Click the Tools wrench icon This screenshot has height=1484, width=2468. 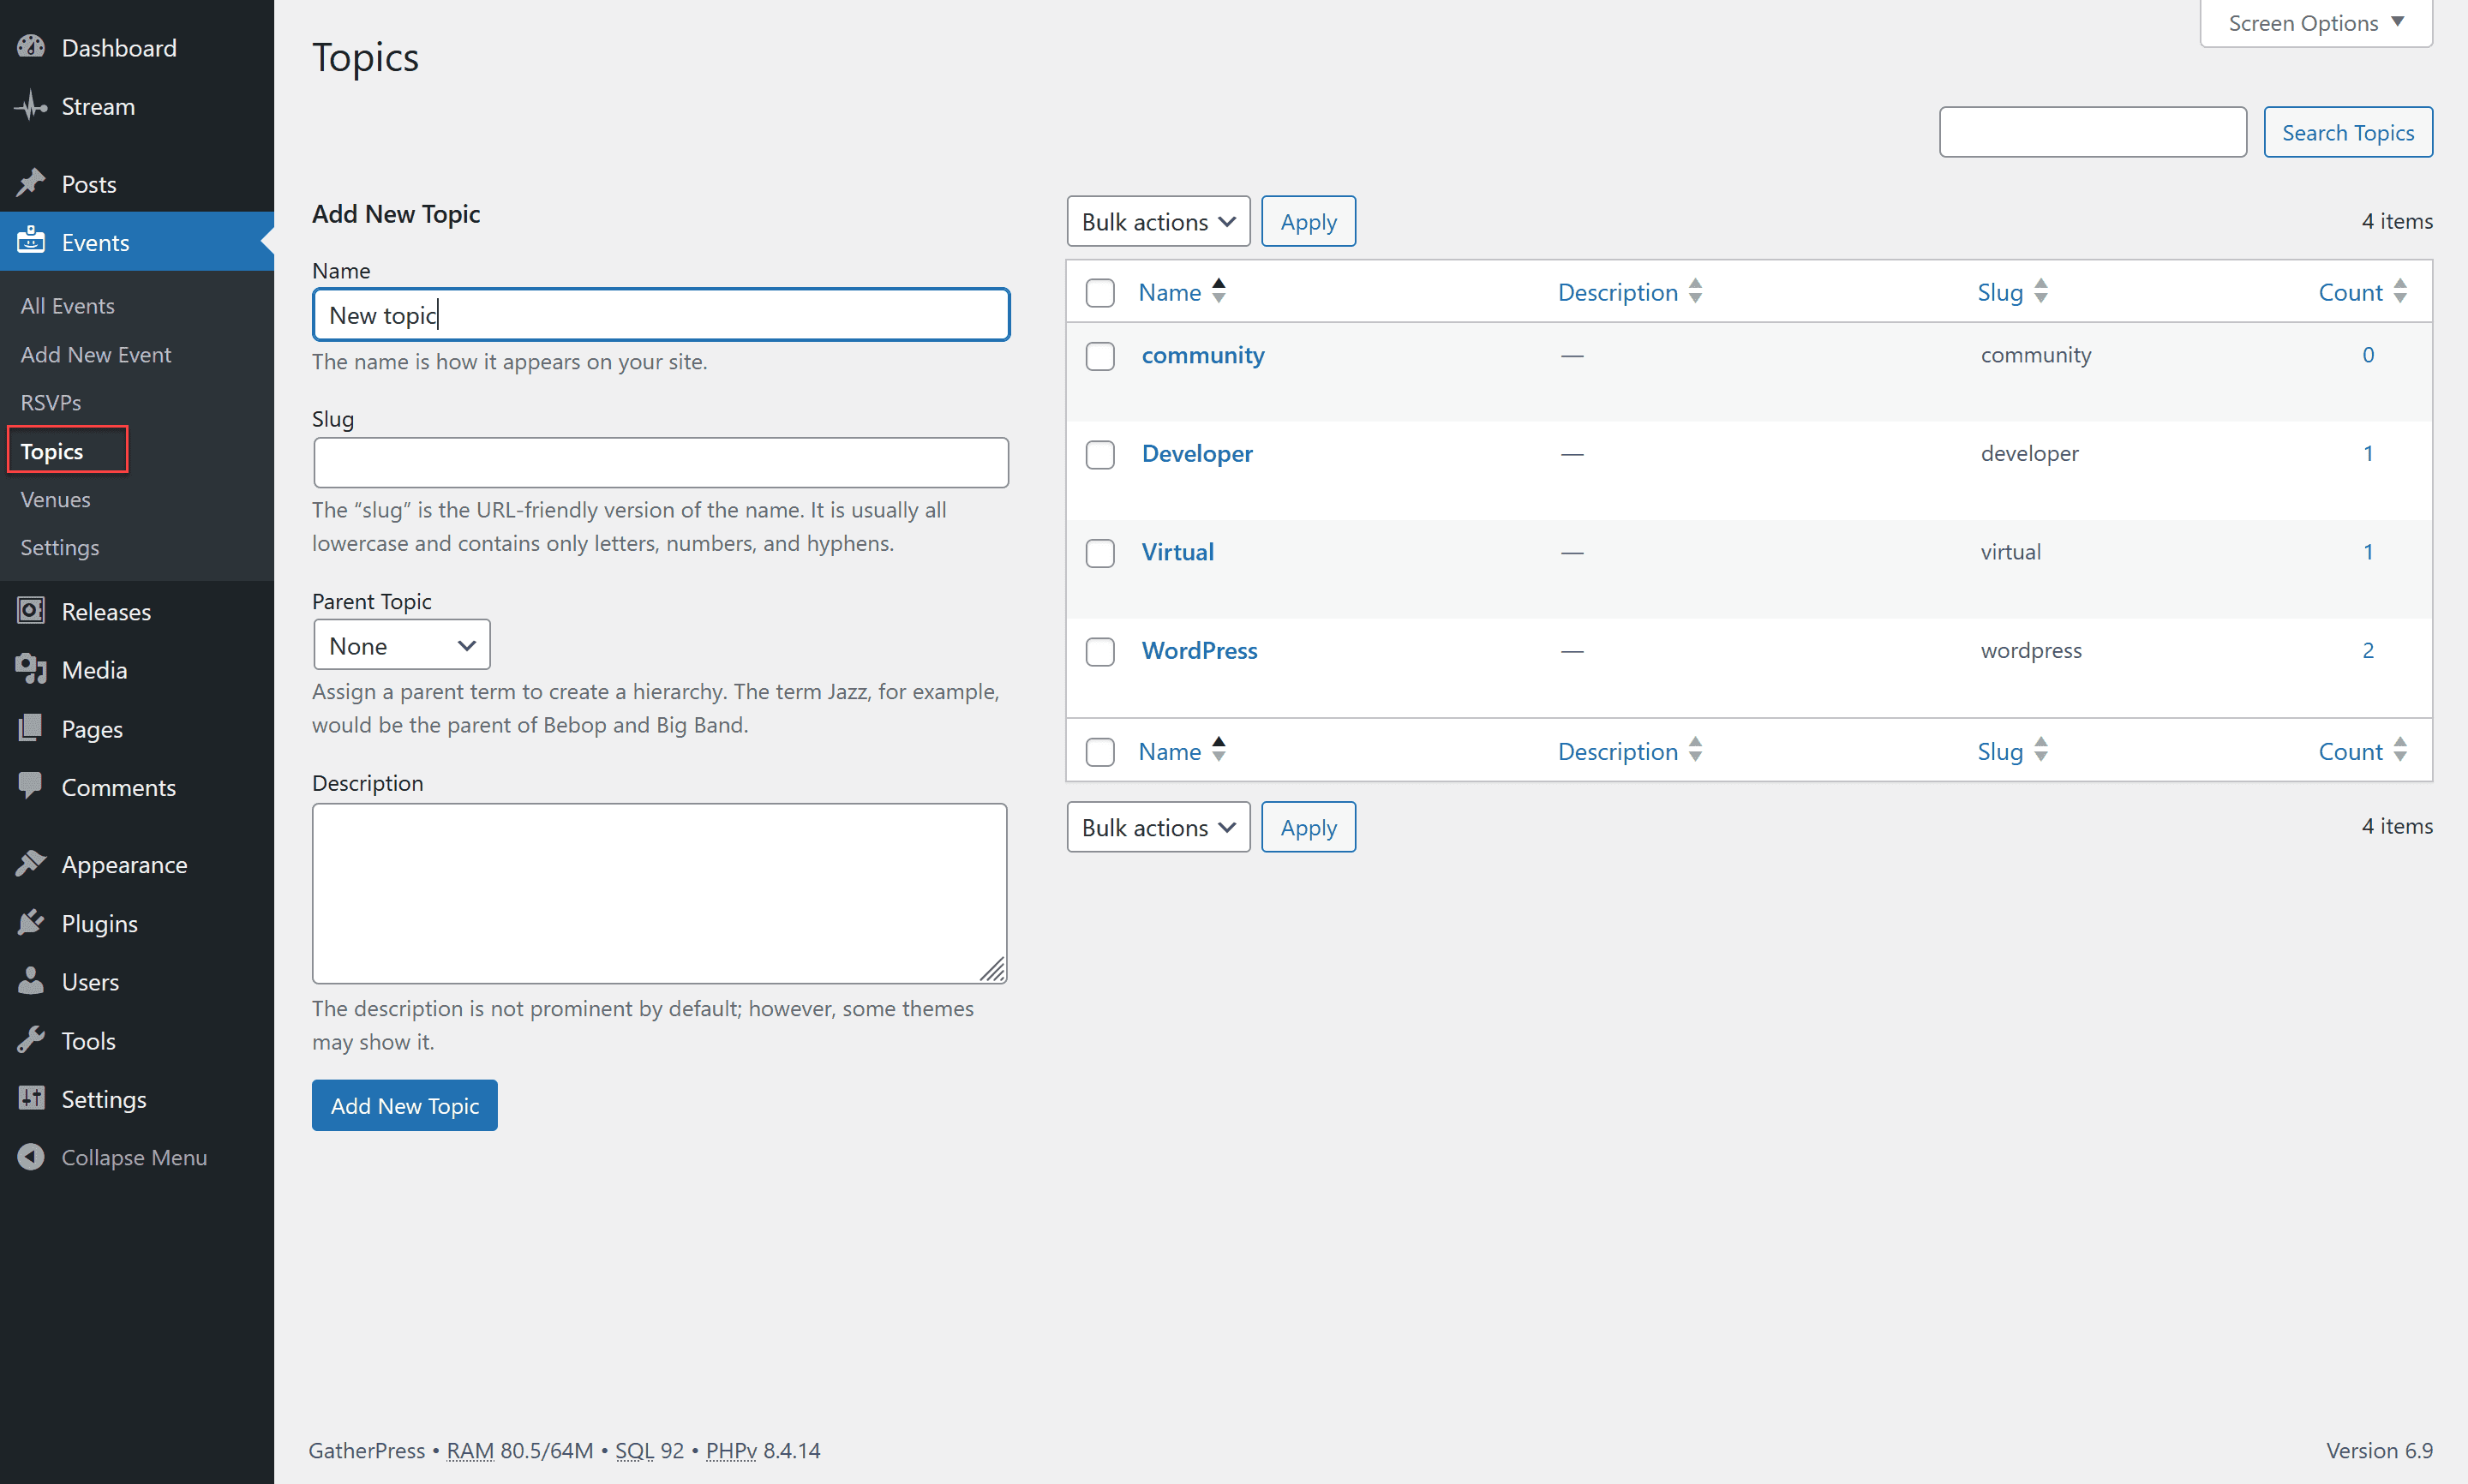point(31,1040)
